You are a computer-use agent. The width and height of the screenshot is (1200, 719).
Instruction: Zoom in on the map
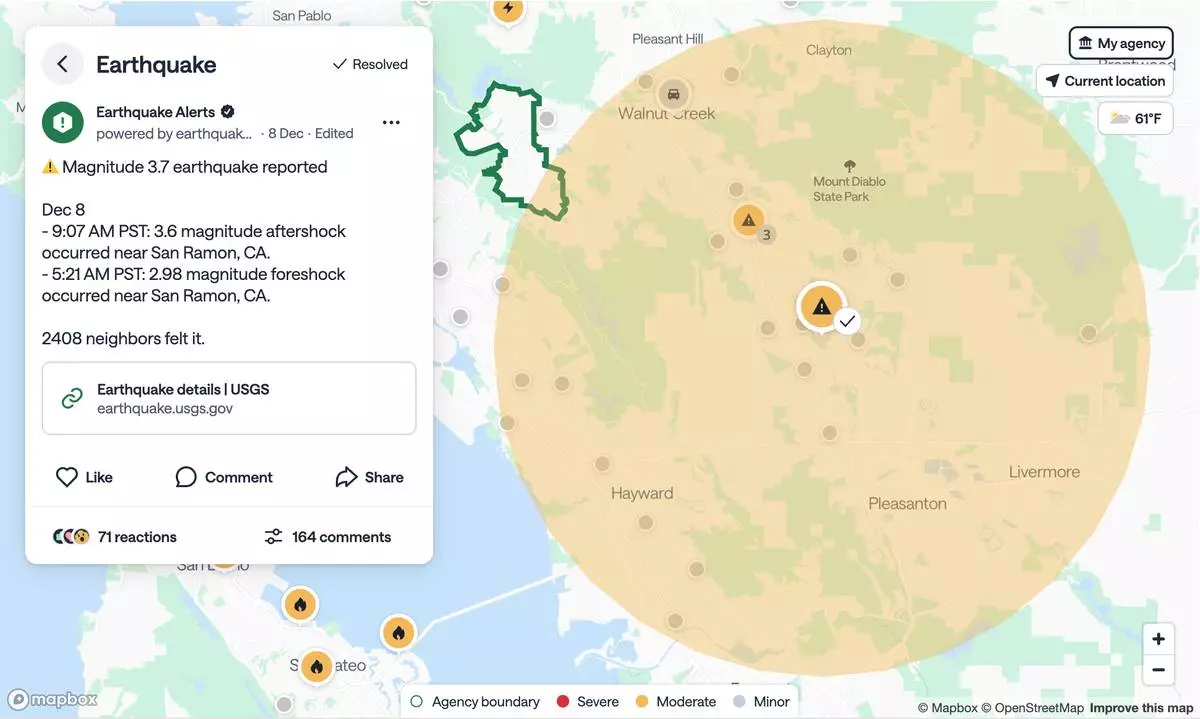pos(1158,639)
